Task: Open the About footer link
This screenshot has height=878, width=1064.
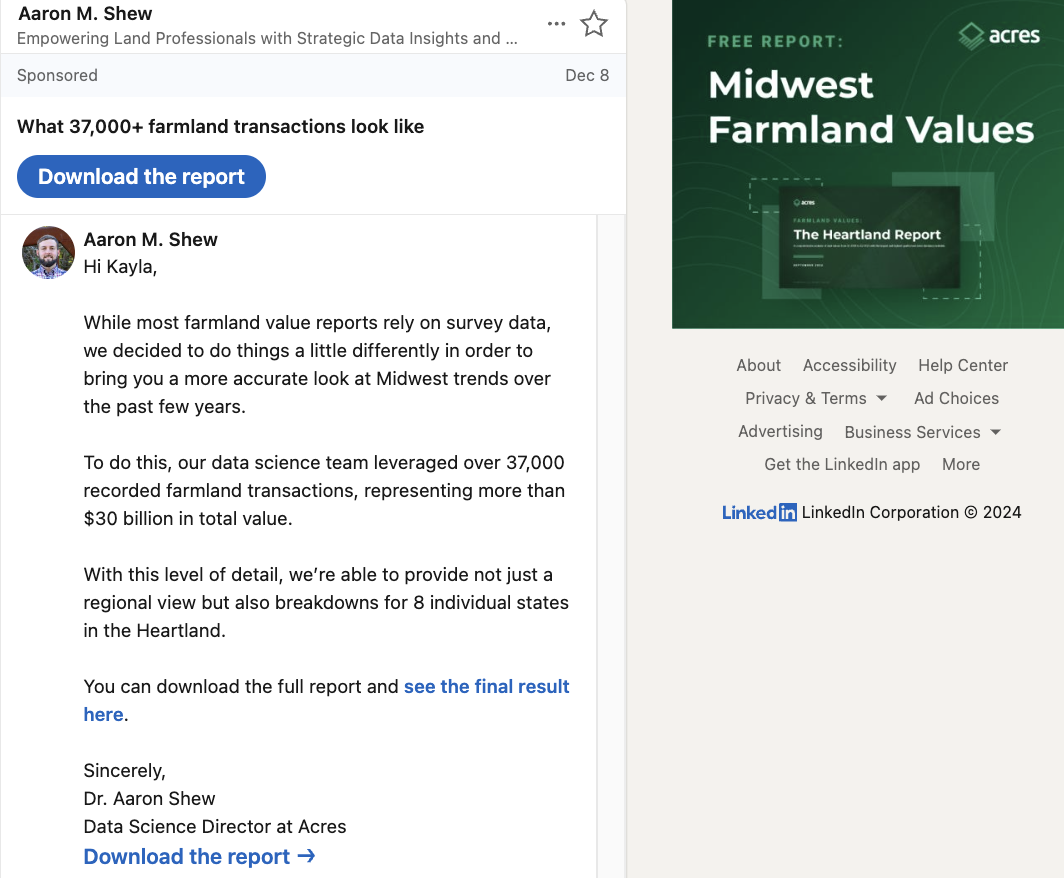Action: tap(759, 365)
